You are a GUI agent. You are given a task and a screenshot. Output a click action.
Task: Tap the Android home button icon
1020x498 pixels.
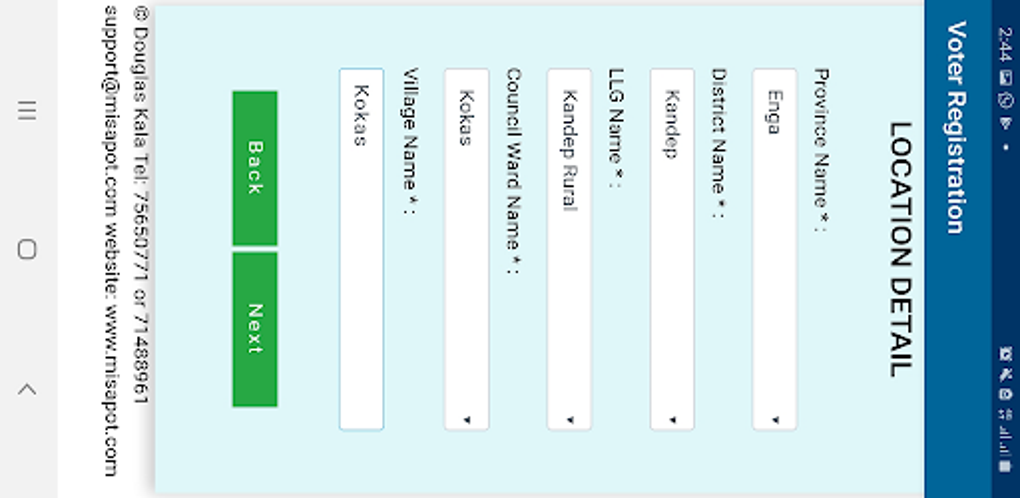click(27, 249)
